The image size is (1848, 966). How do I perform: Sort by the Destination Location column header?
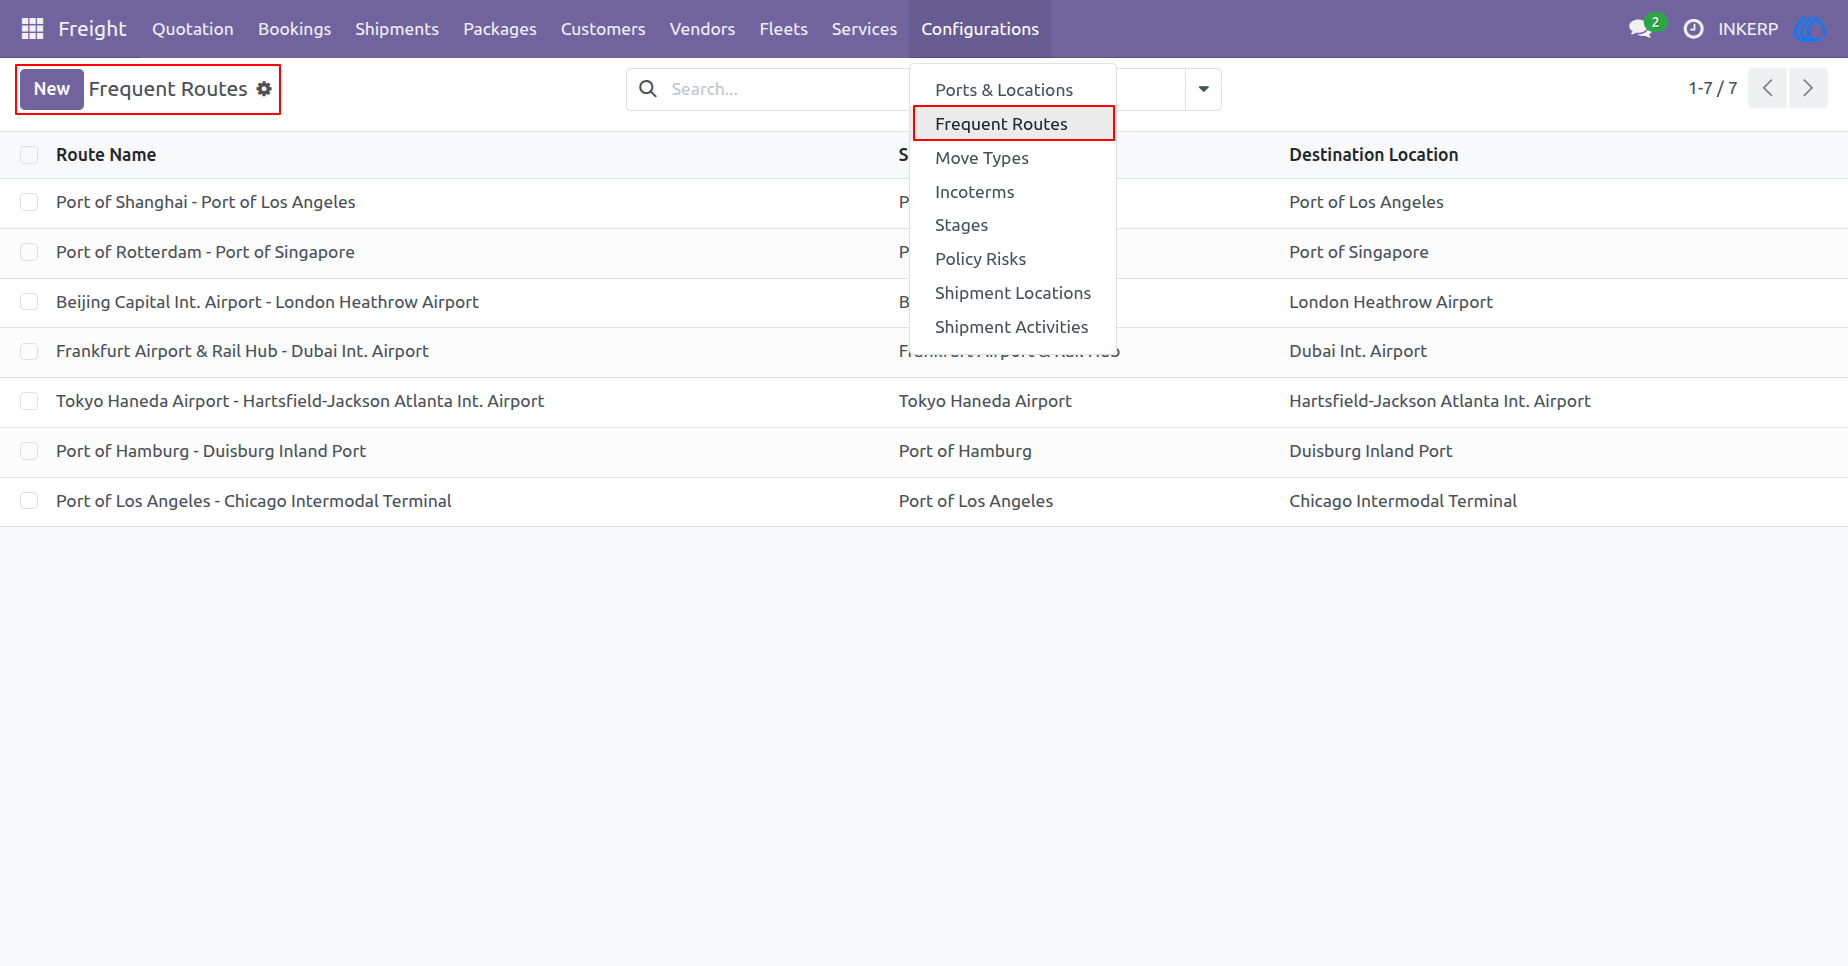tap(1373, 155)
